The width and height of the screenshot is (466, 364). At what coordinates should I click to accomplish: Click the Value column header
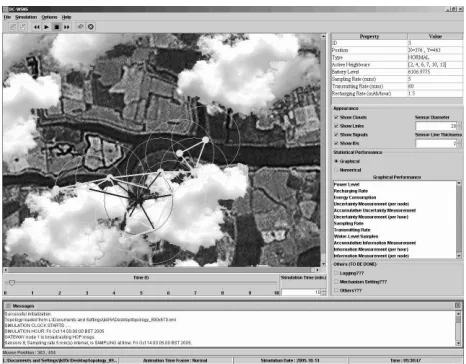pyautogui.click(x=435, y=36)
